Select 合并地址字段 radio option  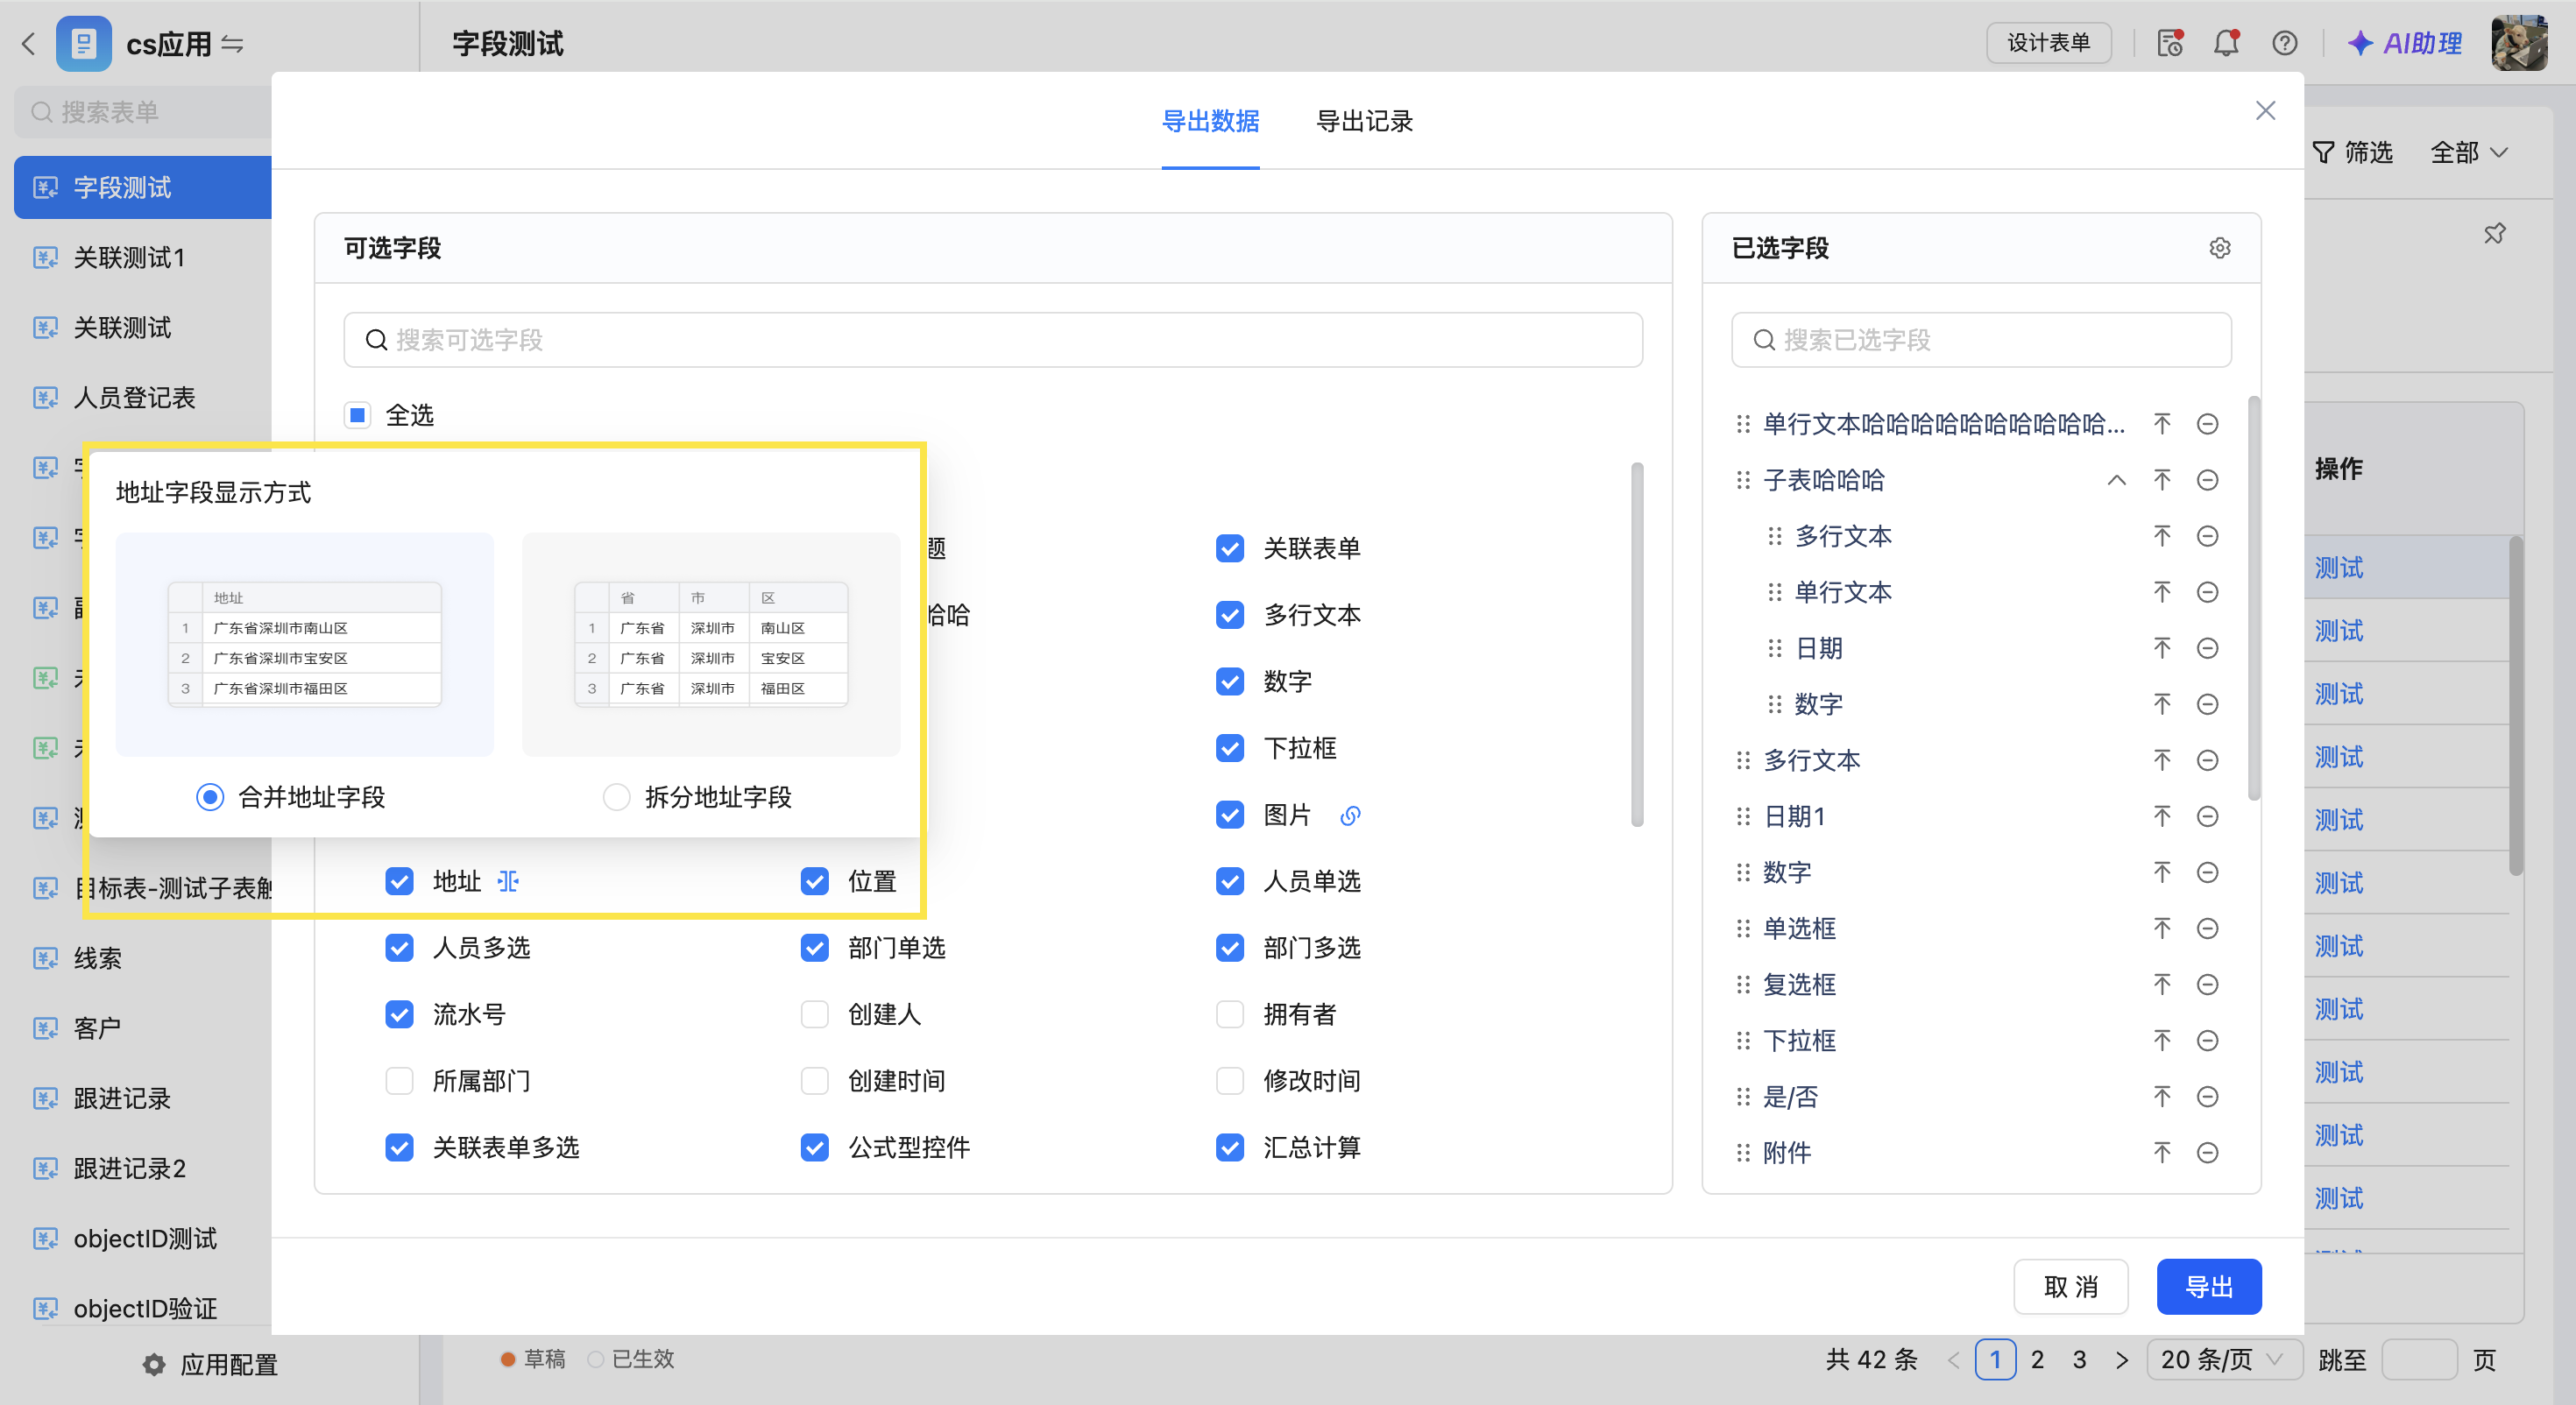click(210, 797)
